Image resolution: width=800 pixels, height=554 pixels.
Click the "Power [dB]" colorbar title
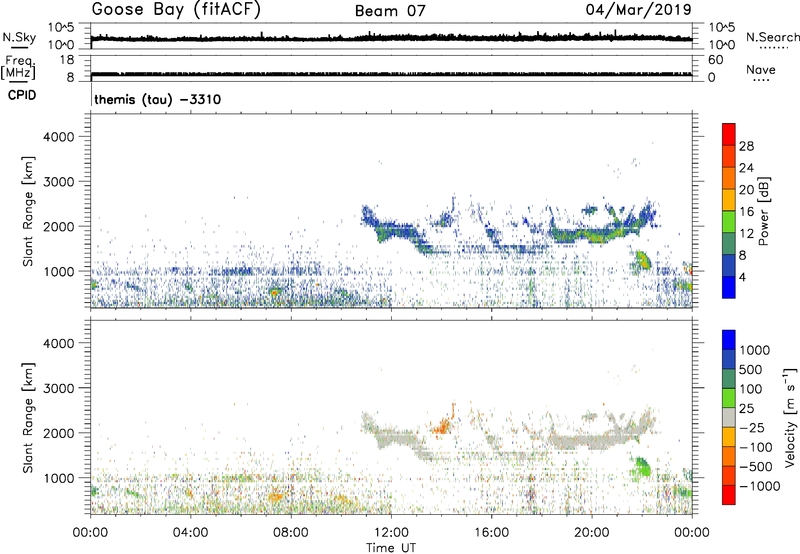pos(763,211)
